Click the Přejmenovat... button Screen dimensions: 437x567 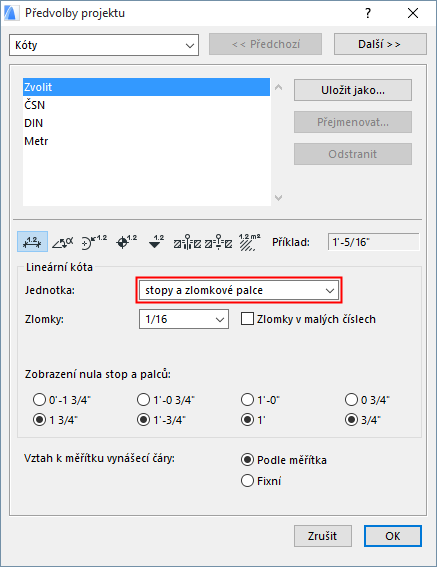coord(353,122)
